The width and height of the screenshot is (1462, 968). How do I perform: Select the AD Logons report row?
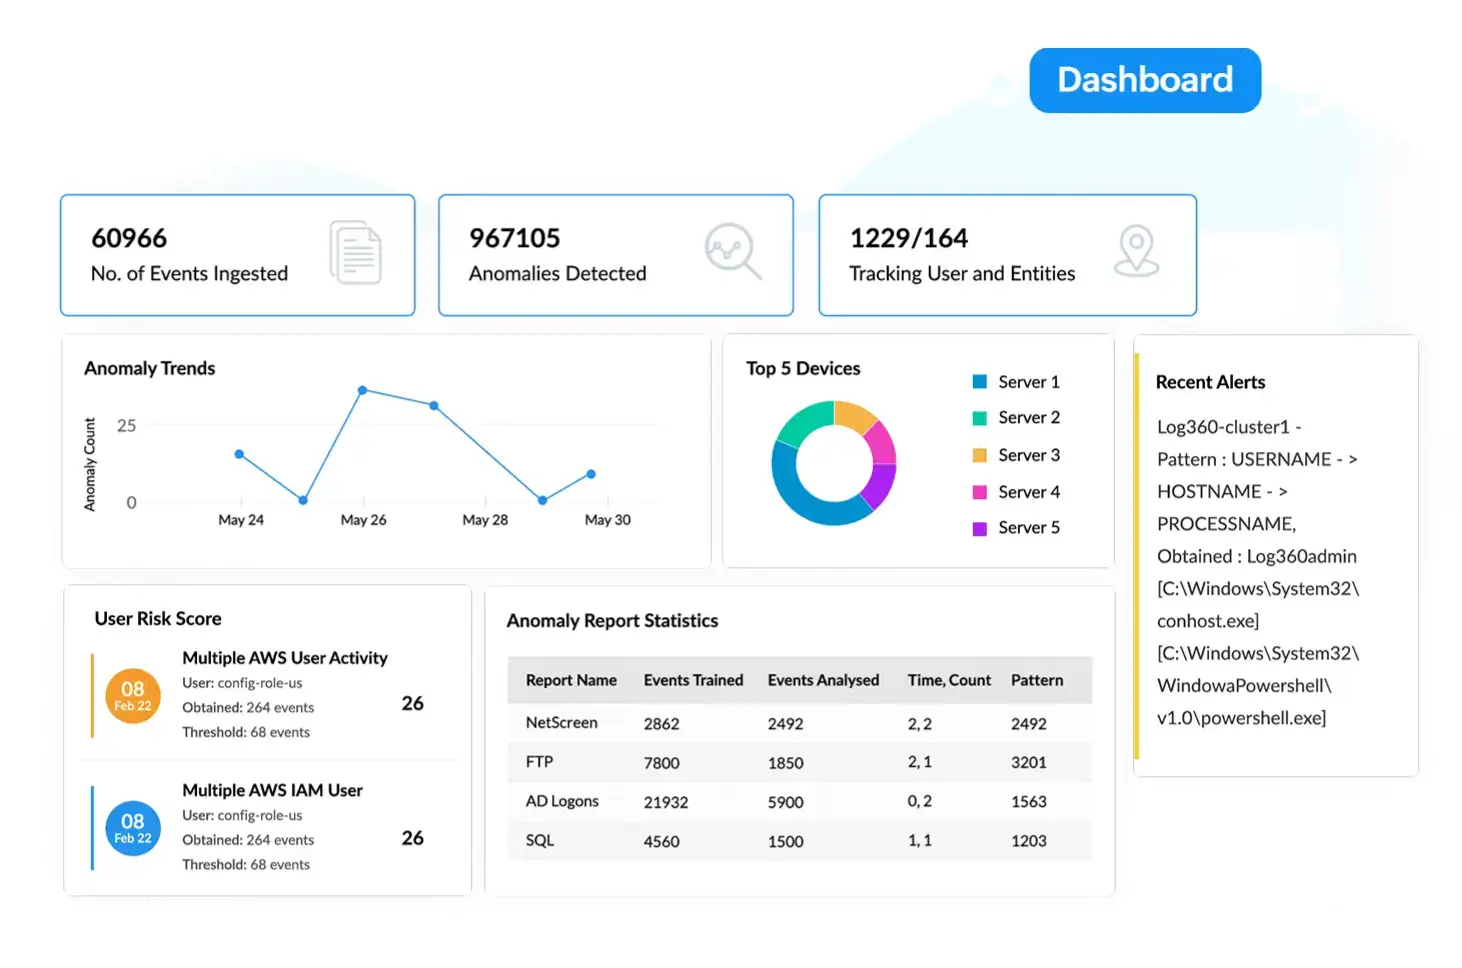coord(799,801)
